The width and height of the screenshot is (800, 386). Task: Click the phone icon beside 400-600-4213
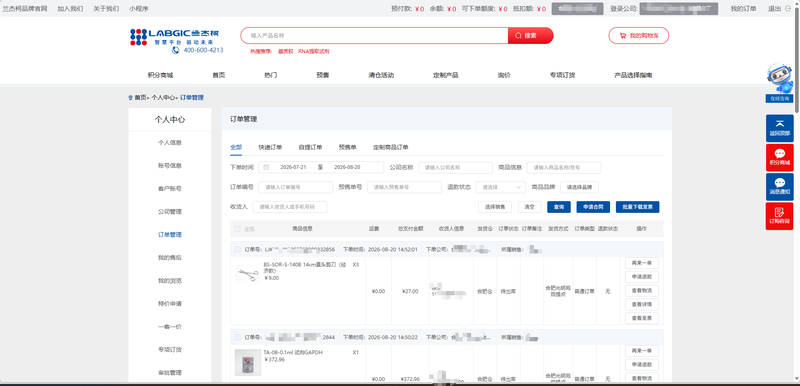[x=176, y=50]
